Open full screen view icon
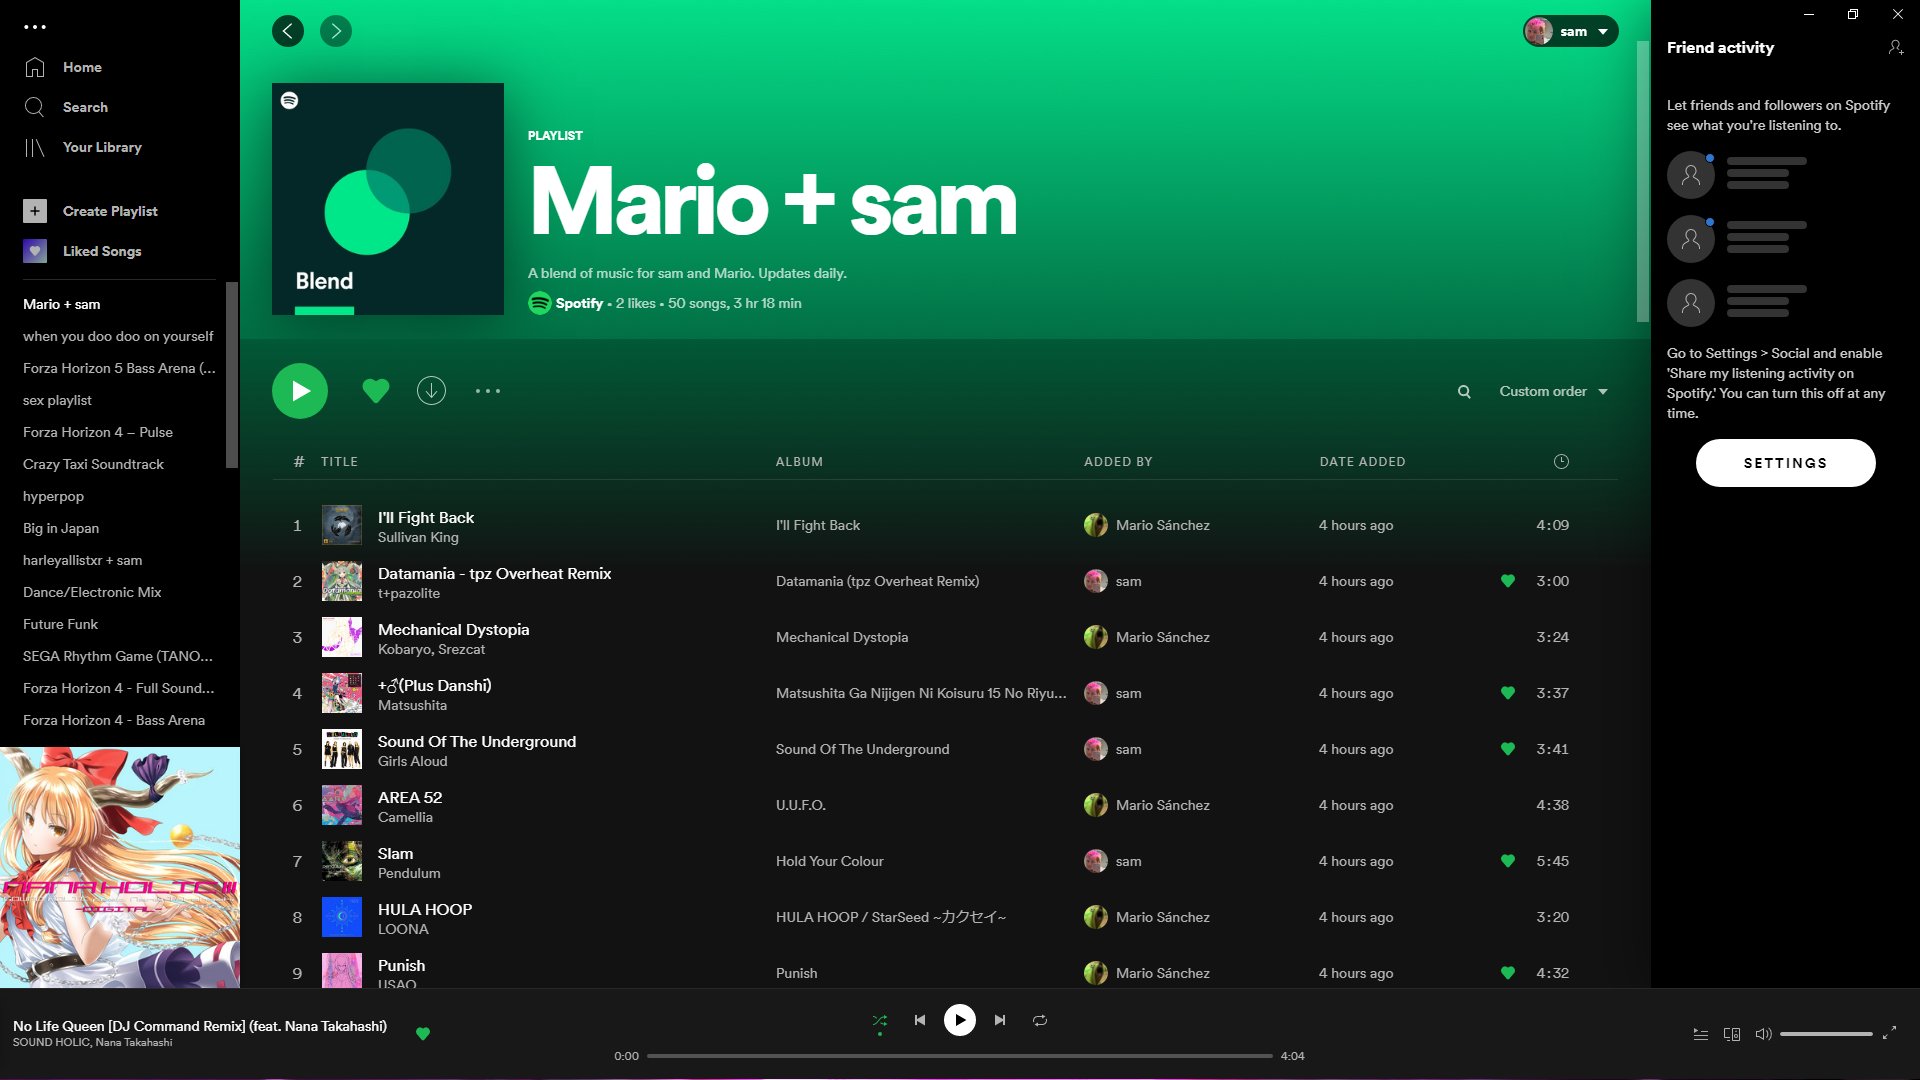Viewport: 1920px width, 1080px height. coord(1889,1033)
